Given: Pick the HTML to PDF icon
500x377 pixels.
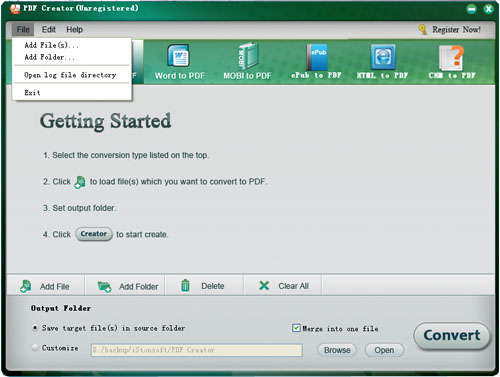Looking at the screenshot, I should tap(383, 57).
